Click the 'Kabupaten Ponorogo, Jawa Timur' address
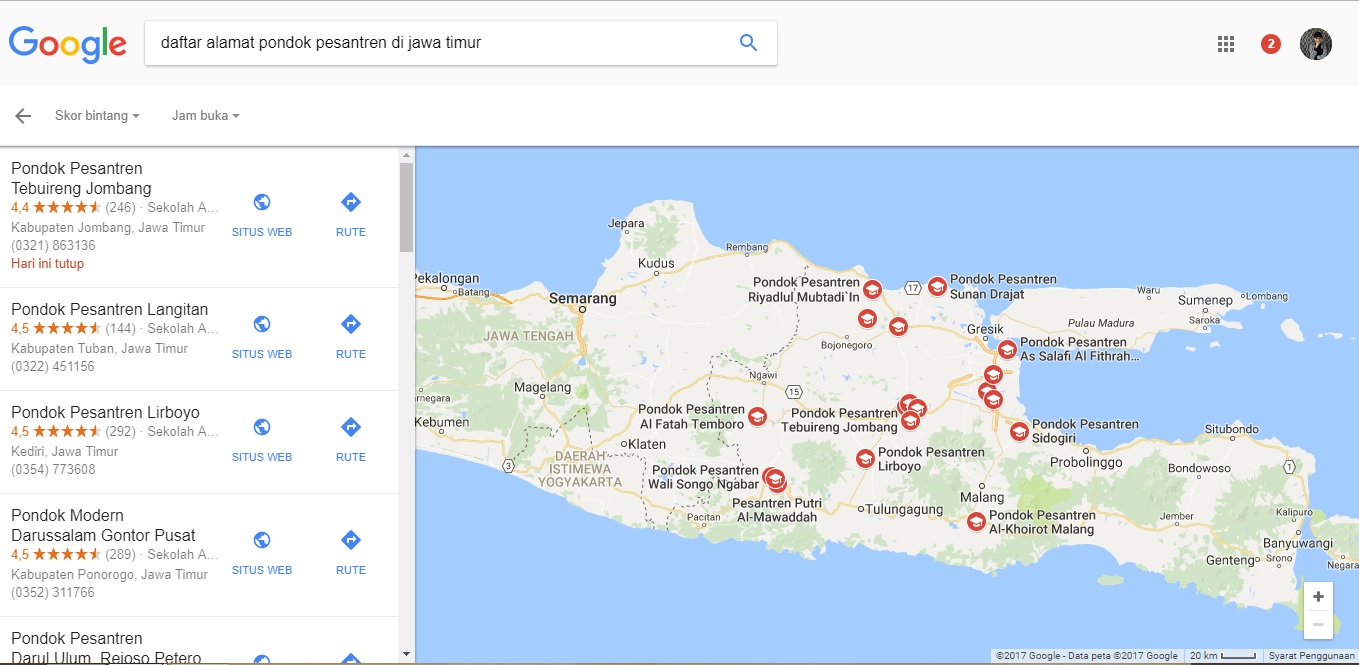The height and width of the screenshot is (665, 1359). tap(109, 575)
